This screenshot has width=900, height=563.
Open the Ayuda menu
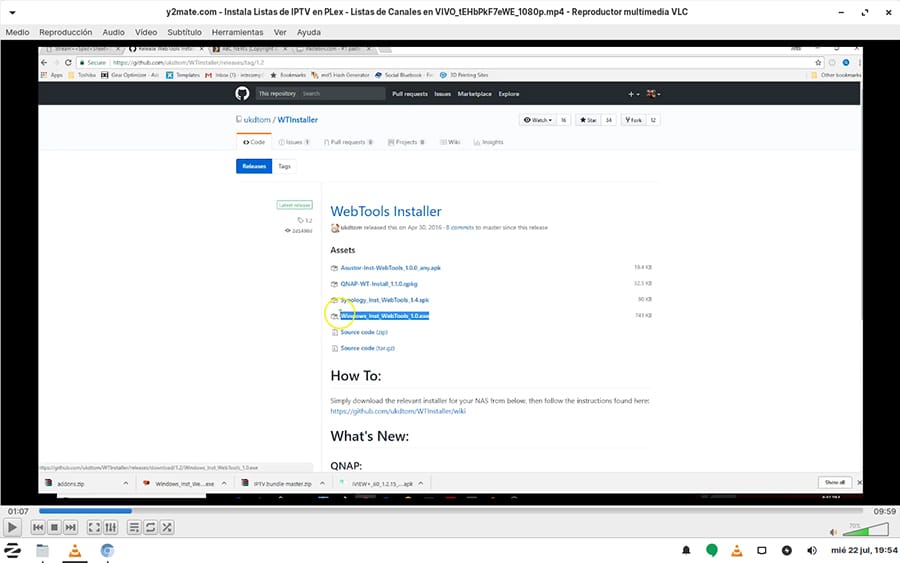[x=309, y=32]
